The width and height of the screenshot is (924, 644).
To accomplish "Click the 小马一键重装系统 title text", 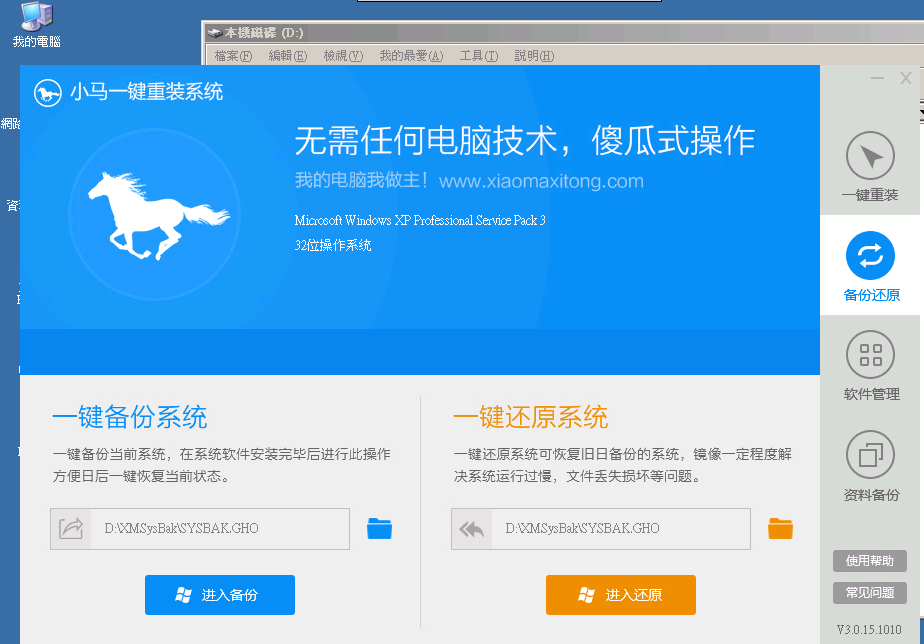I will (x=147, y=92).
